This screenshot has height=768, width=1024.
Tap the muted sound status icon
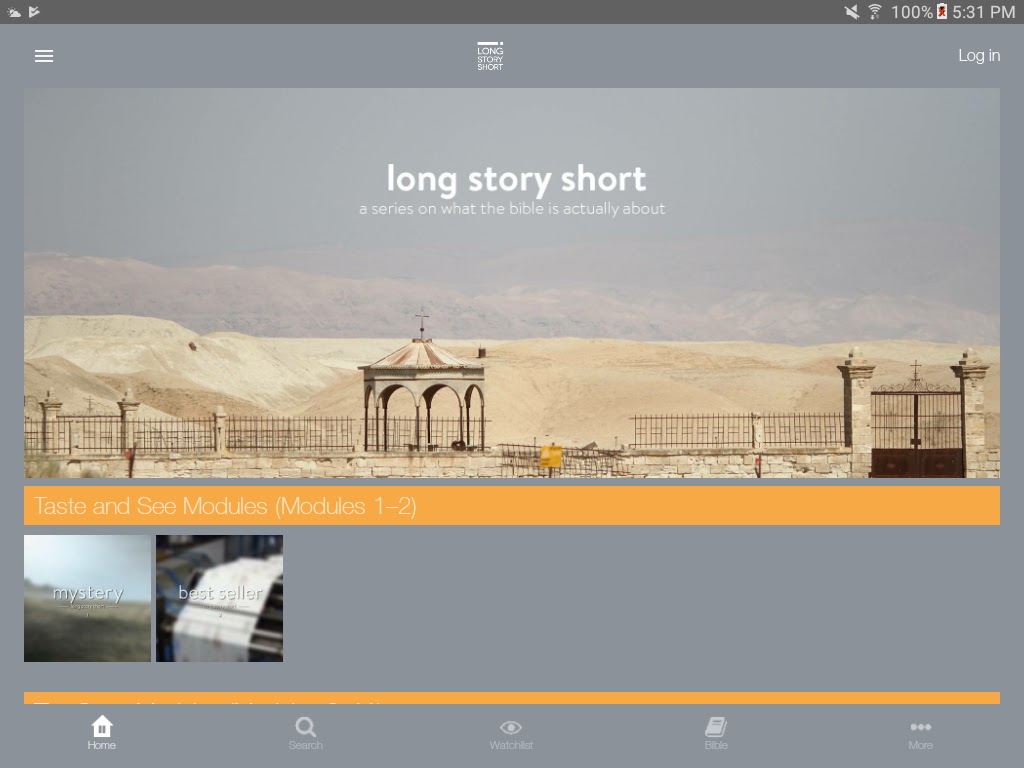point(851,12)
